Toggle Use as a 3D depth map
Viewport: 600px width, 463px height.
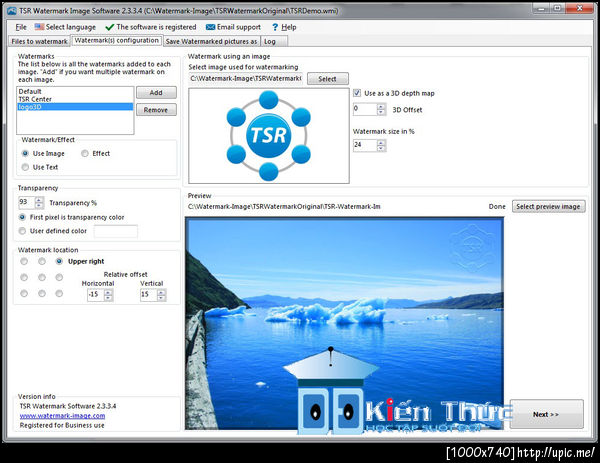coord(357,93)
